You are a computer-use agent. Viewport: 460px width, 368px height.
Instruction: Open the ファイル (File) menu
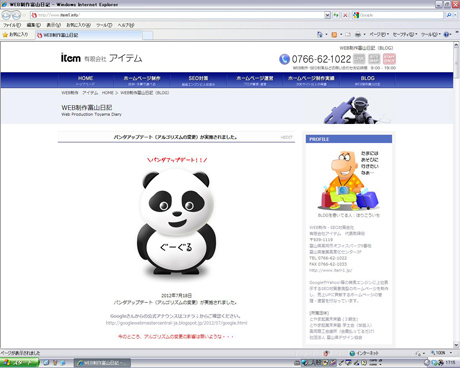tap(12, 25)
